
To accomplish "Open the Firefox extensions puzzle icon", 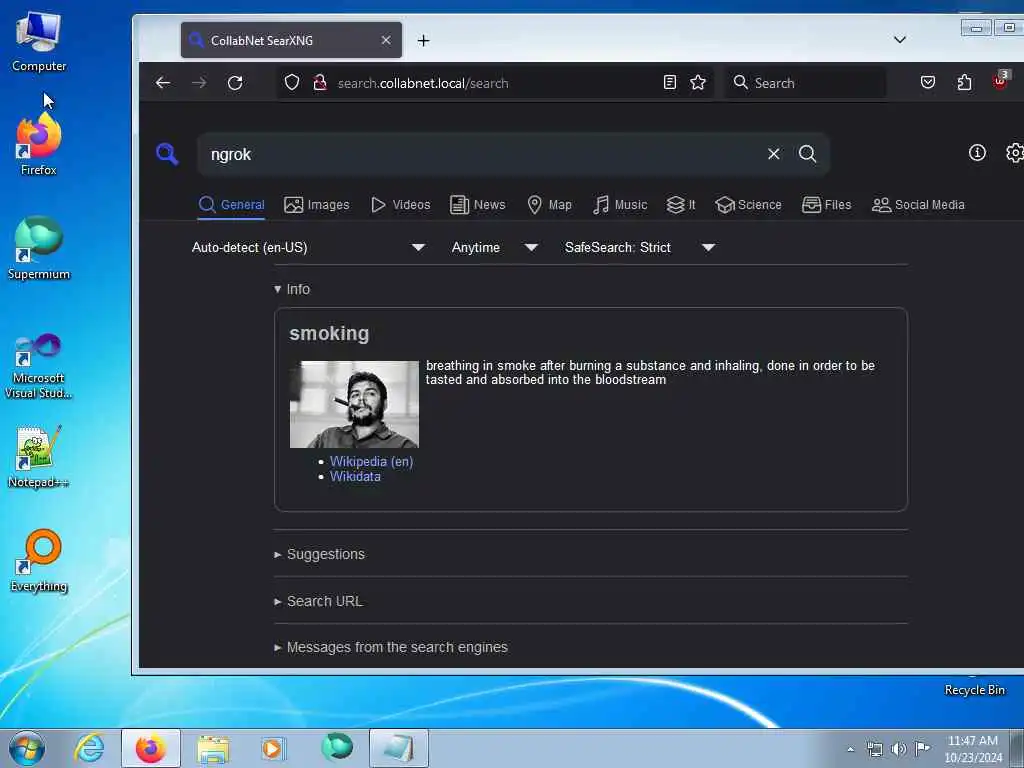I will (964, 82).
